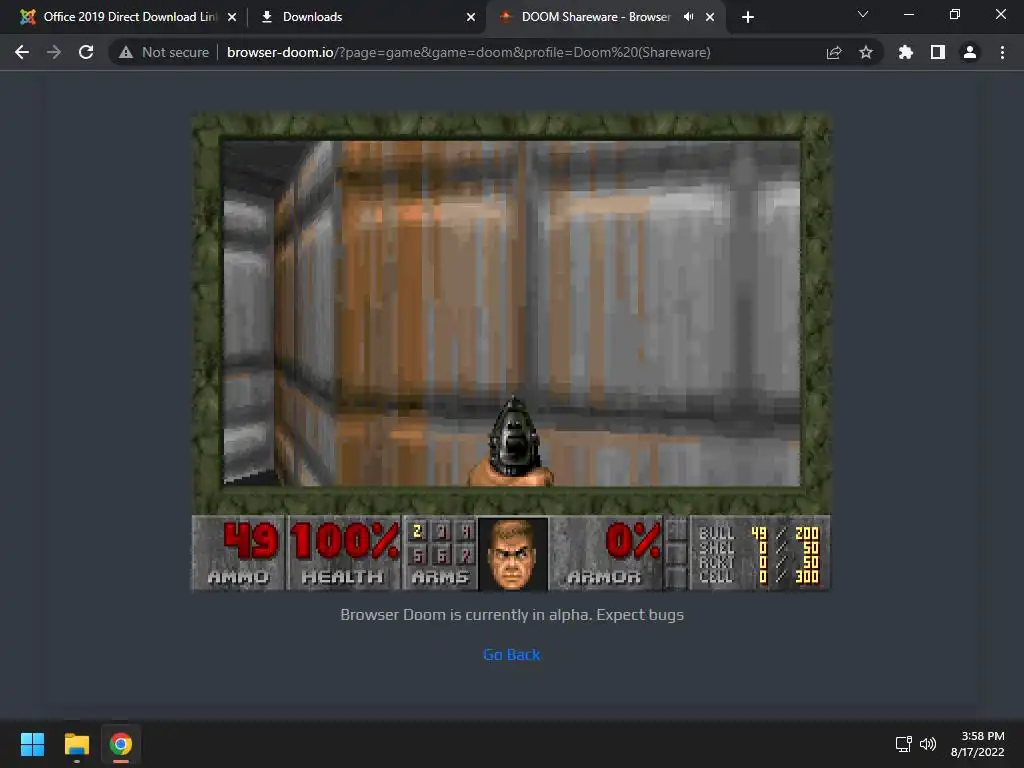1024x768 pixels.
Task: Click the Chrome taskbar icon
Action: point(120,744)
